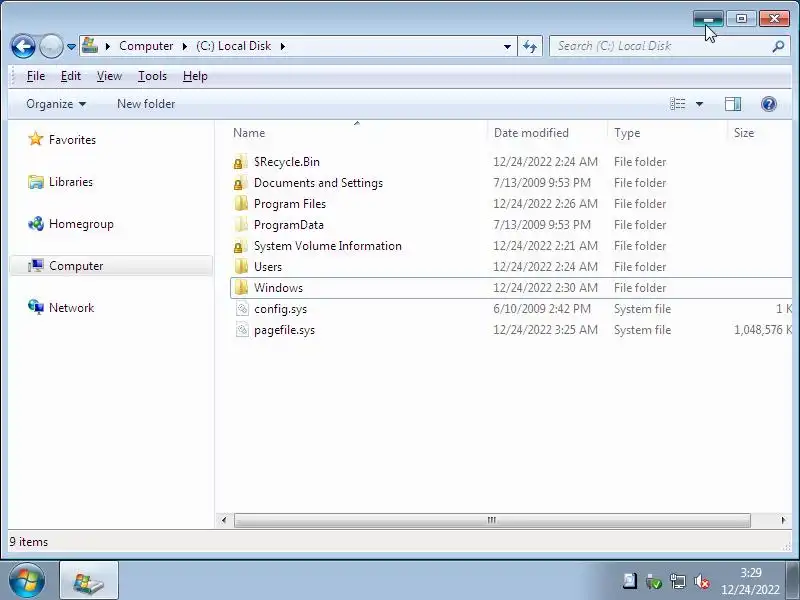Click the network tray icon
Viewport: 800px width, 600px height.
pos(678,581)
